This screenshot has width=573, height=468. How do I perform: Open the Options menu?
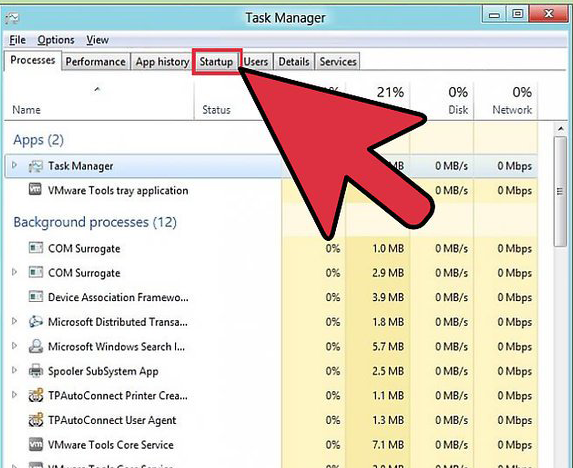click(x=56, y=40)
